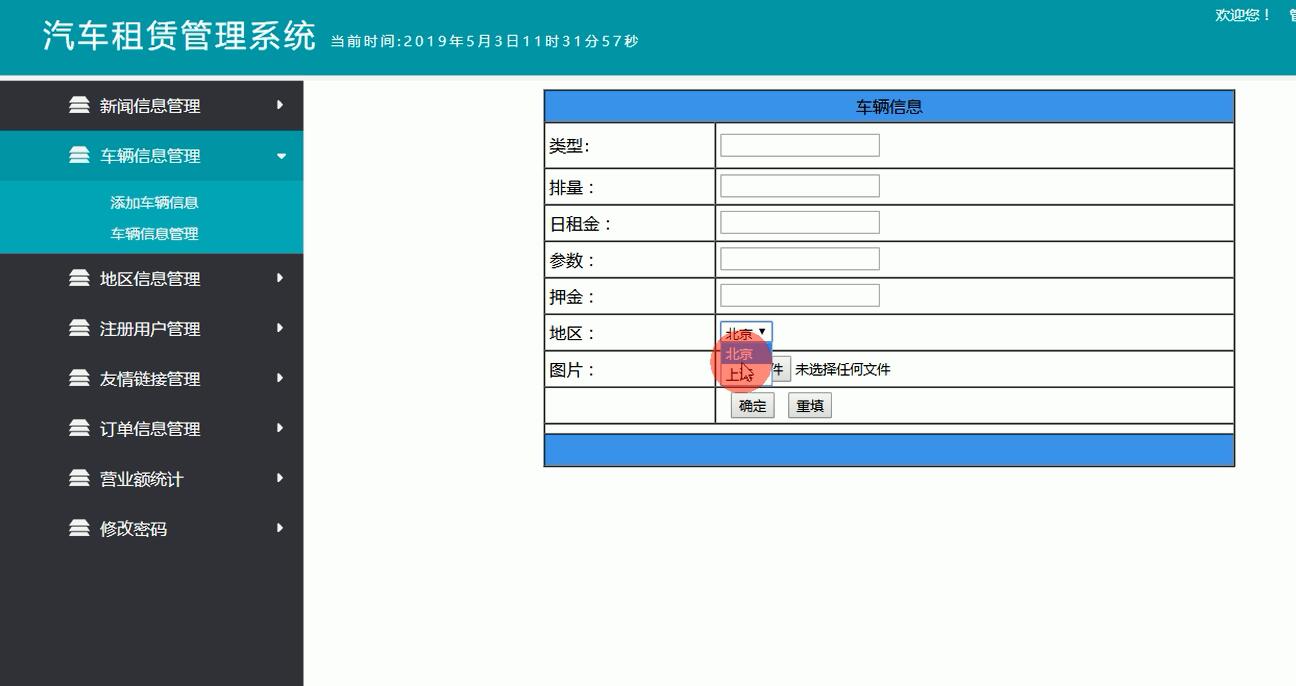Image resolution: width=1296 pixels, height=686 pixels.
Task: Open the 地区信息管理 menu
Action: pos(151,279)
